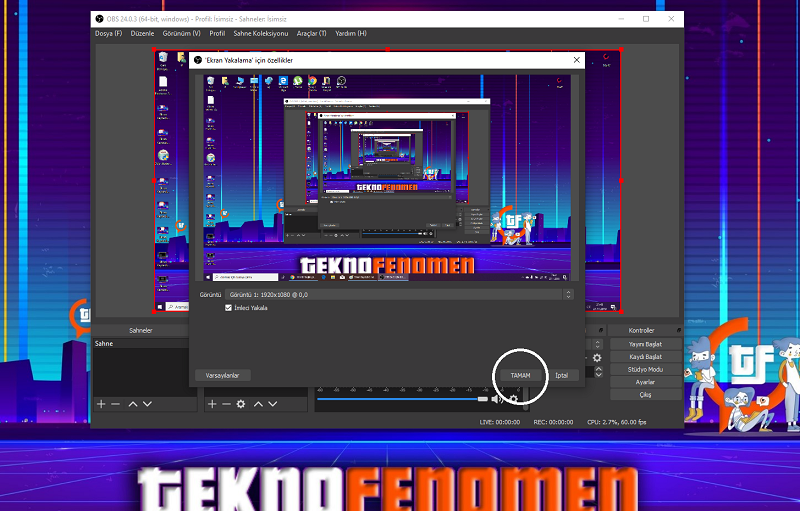Remove the source with the minus icon

(226, 404)
